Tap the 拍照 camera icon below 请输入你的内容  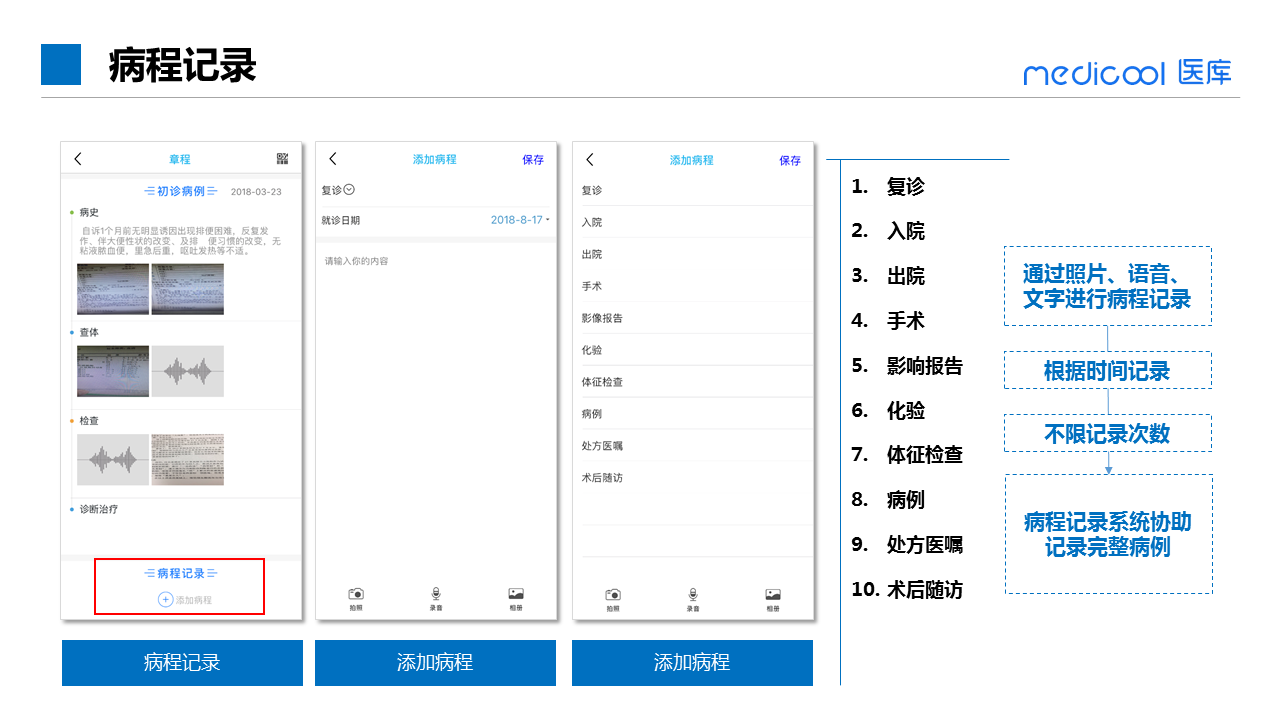[356, 595]
